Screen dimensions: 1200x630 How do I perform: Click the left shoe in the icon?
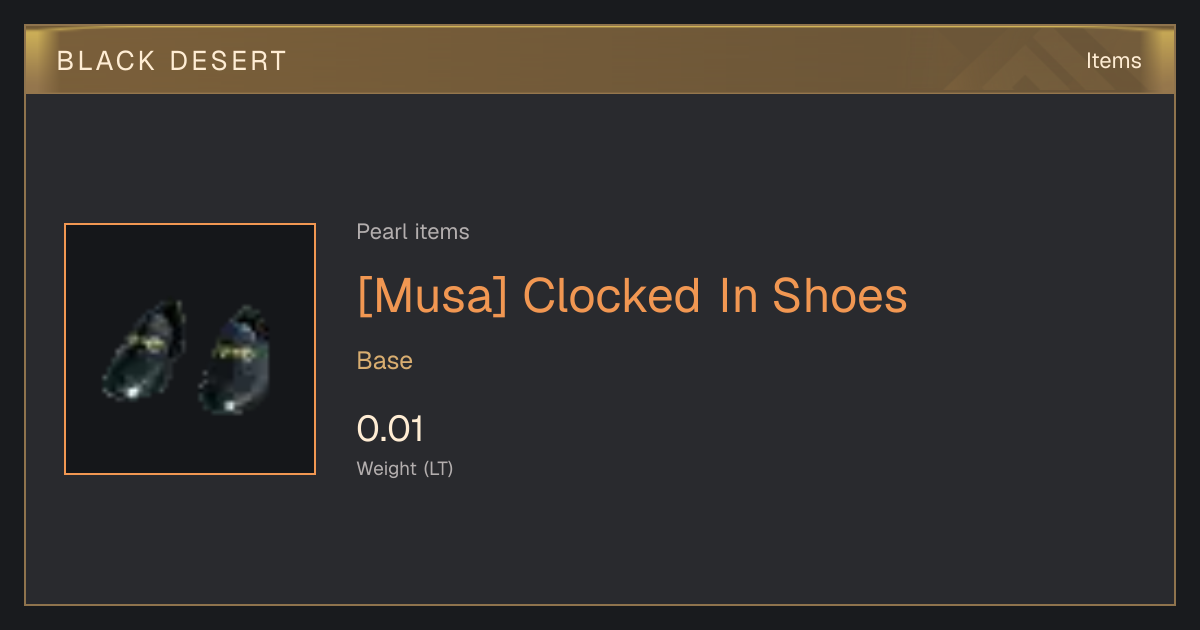pos(145,350)
